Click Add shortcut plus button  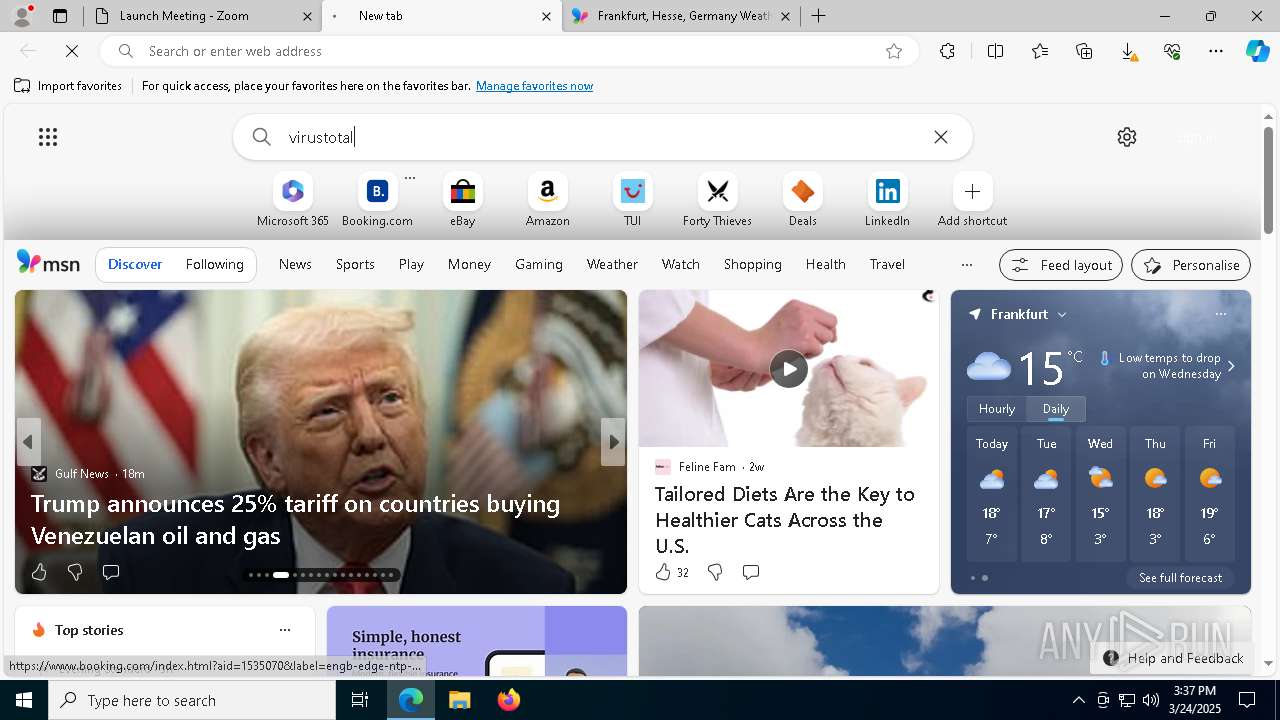pos(972,200)
